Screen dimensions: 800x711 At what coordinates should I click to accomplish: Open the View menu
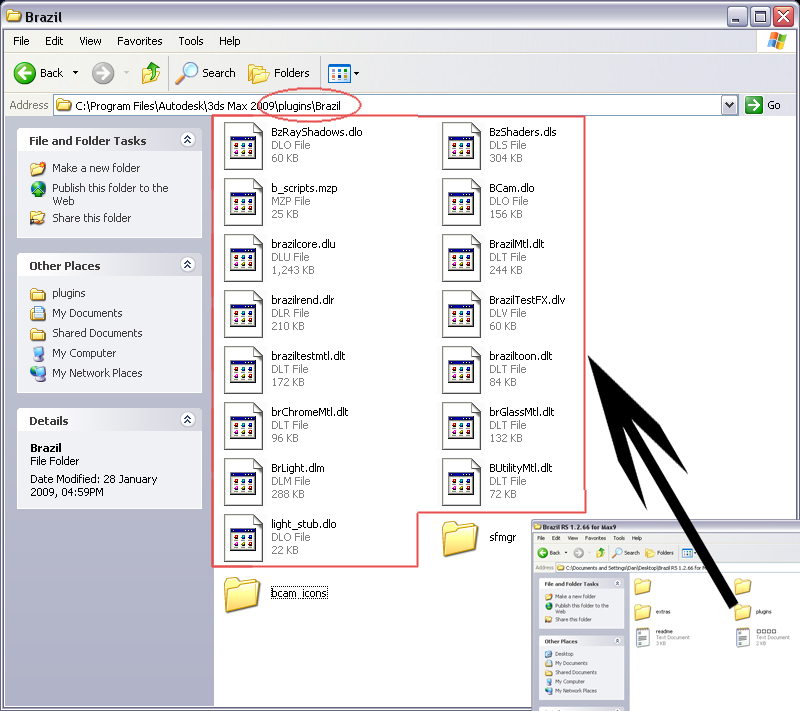pyautogui.click(x=90, y=41)
